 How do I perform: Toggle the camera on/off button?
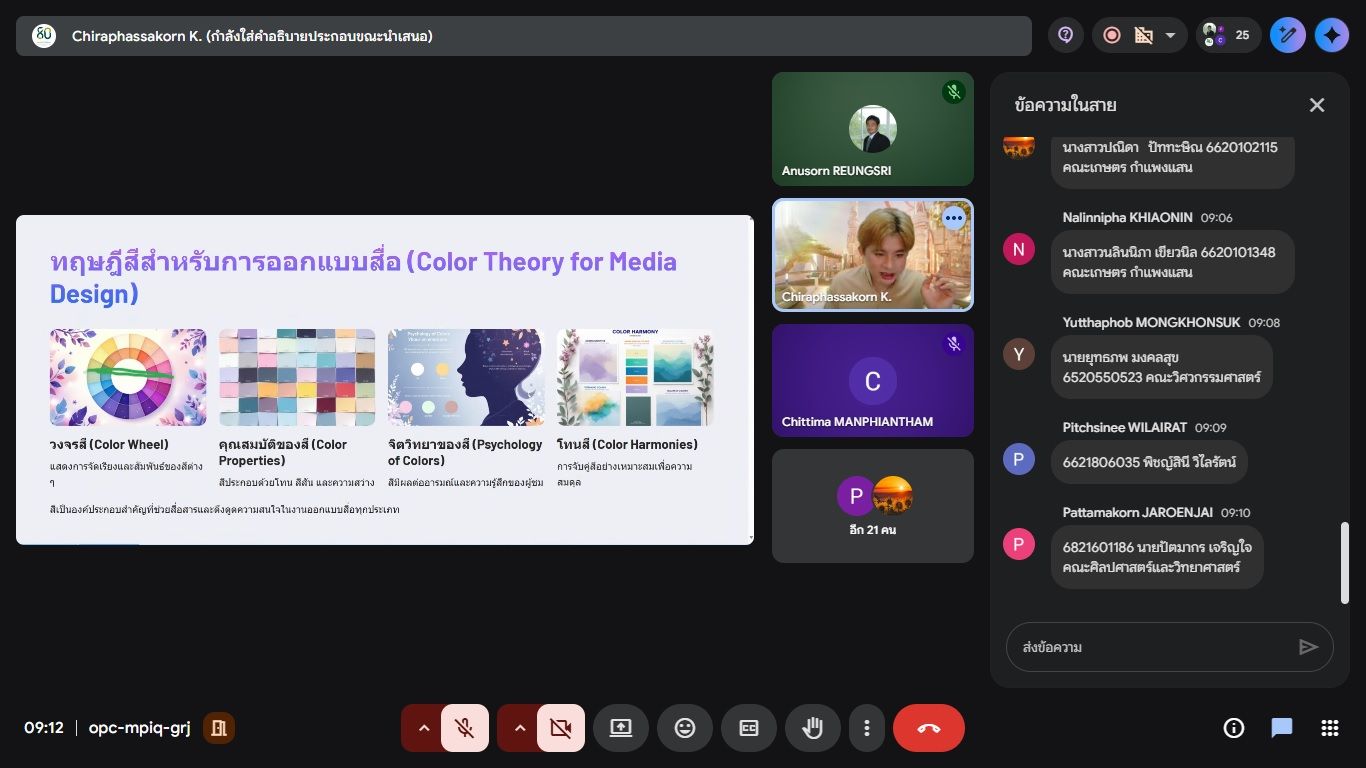pos(560,728)
